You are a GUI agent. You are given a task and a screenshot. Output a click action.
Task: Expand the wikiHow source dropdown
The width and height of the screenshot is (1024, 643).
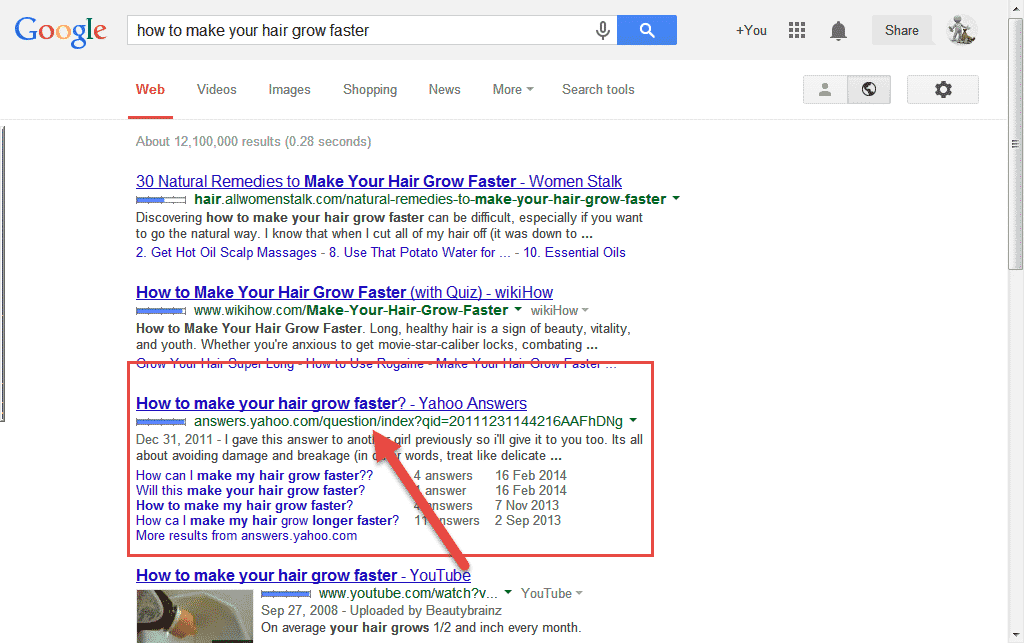click(560, 311)
